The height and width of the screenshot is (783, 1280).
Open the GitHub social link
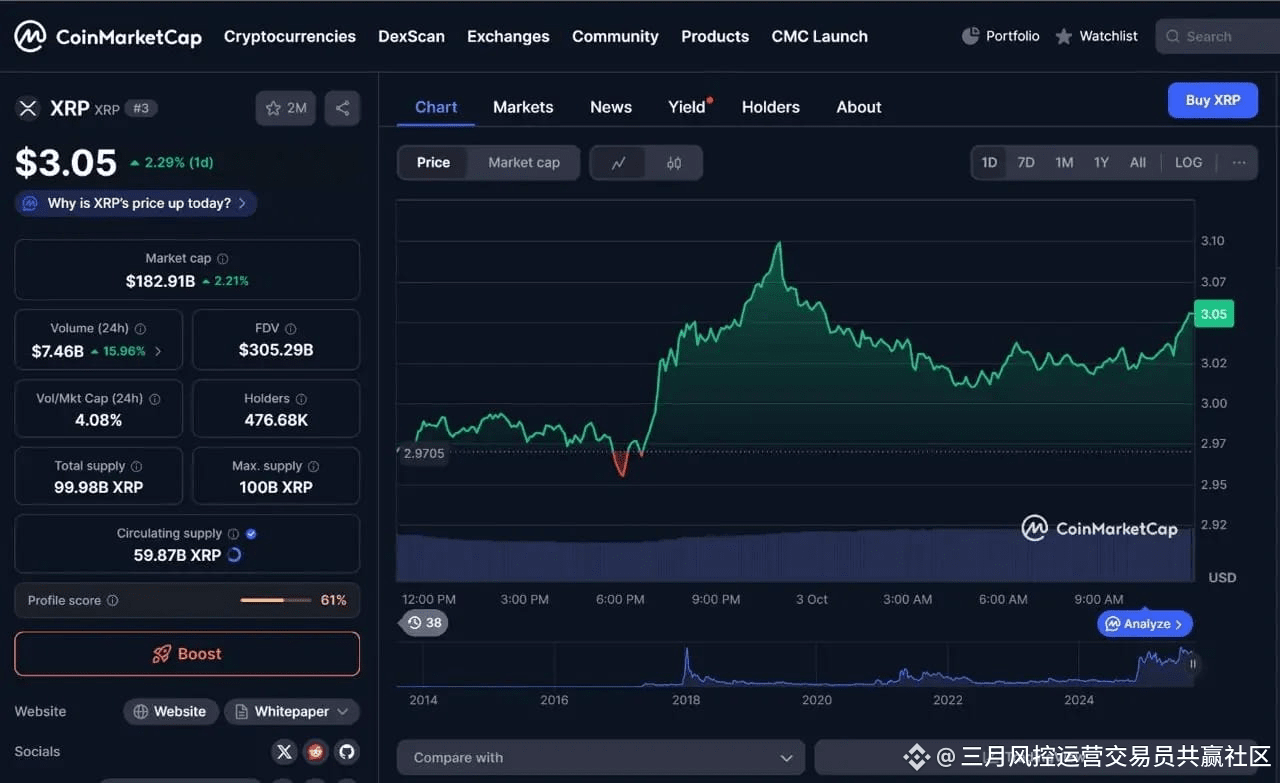coord(346,752)
